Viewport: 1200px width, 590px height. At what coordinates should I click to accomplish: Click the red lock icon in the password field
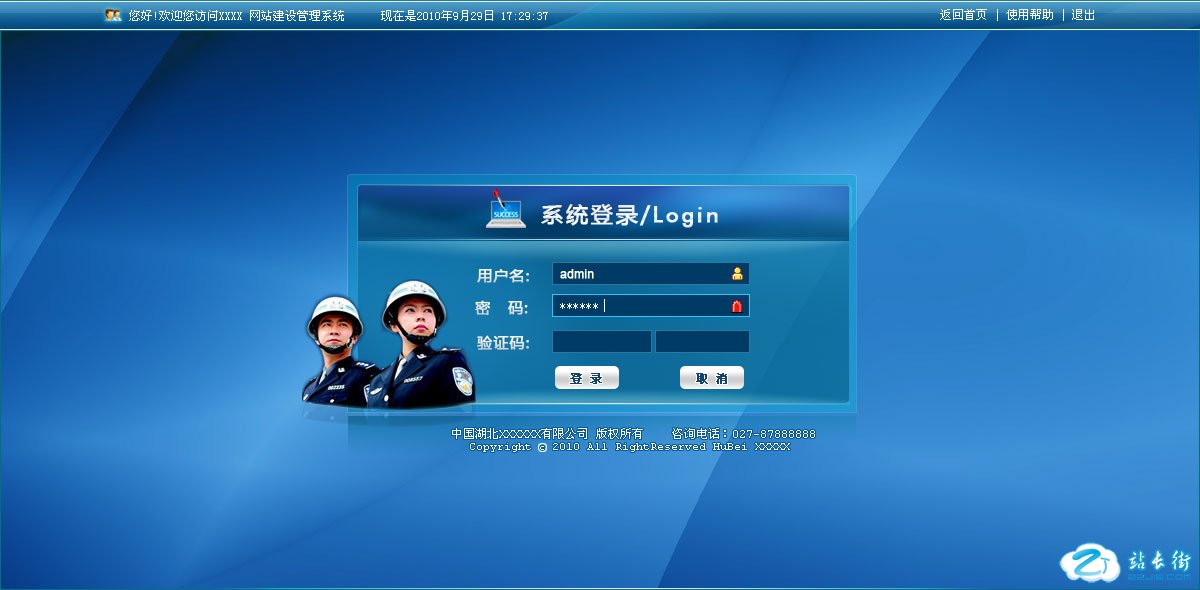tap(738, 307)
